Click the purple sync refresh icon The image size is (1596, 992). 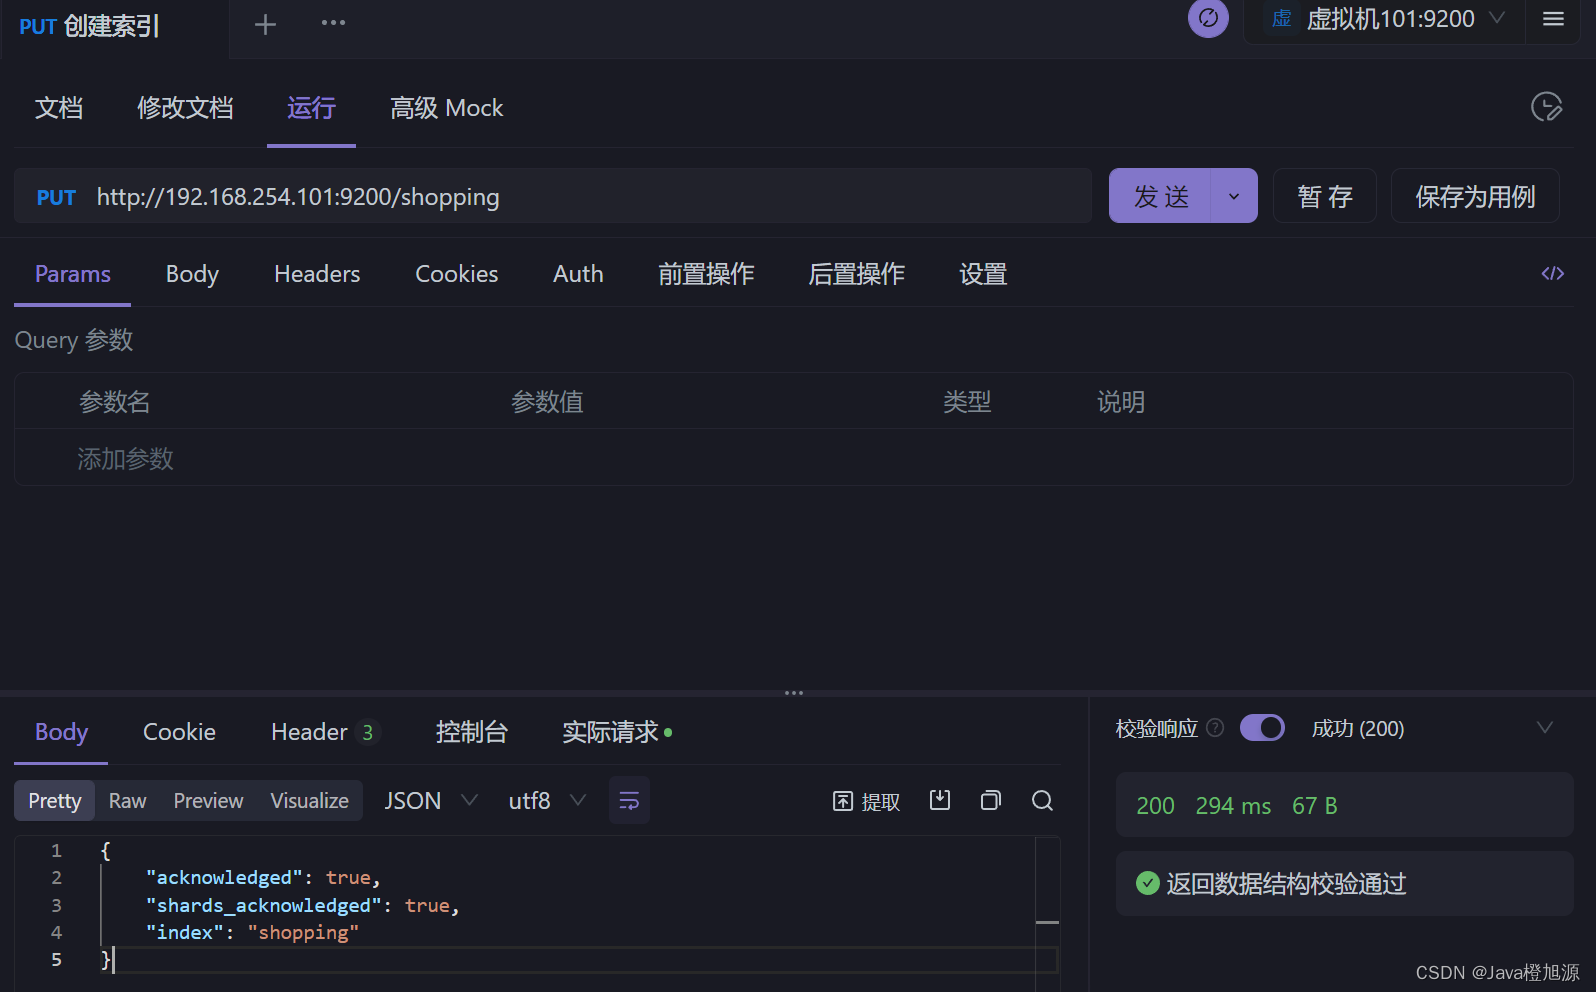(x=1208, y=18)
